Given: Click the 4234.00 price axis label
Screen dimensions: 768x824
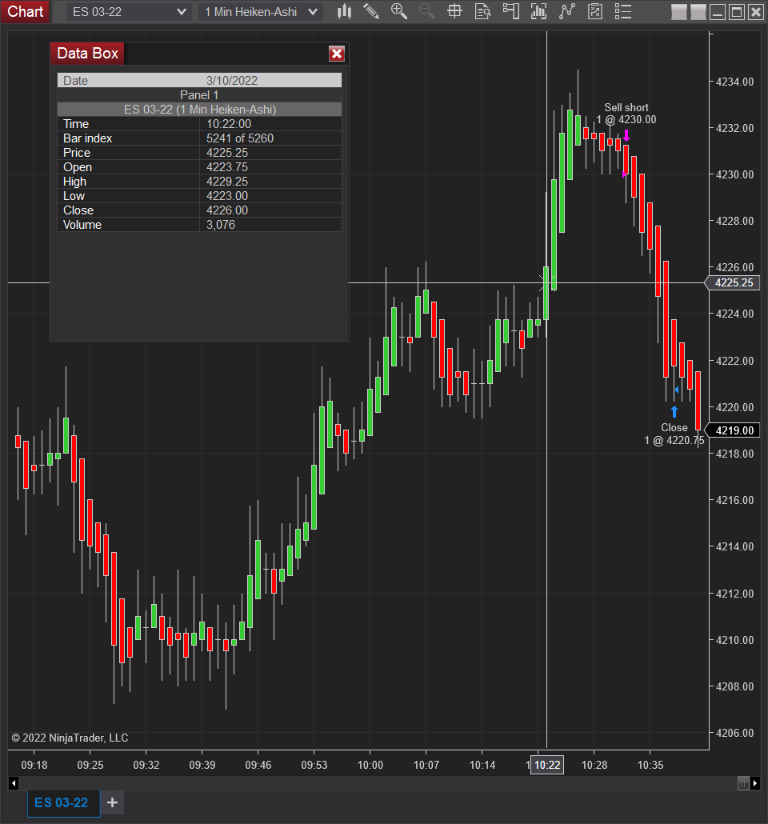Looking at the screenshot, I should click(735, 82).
